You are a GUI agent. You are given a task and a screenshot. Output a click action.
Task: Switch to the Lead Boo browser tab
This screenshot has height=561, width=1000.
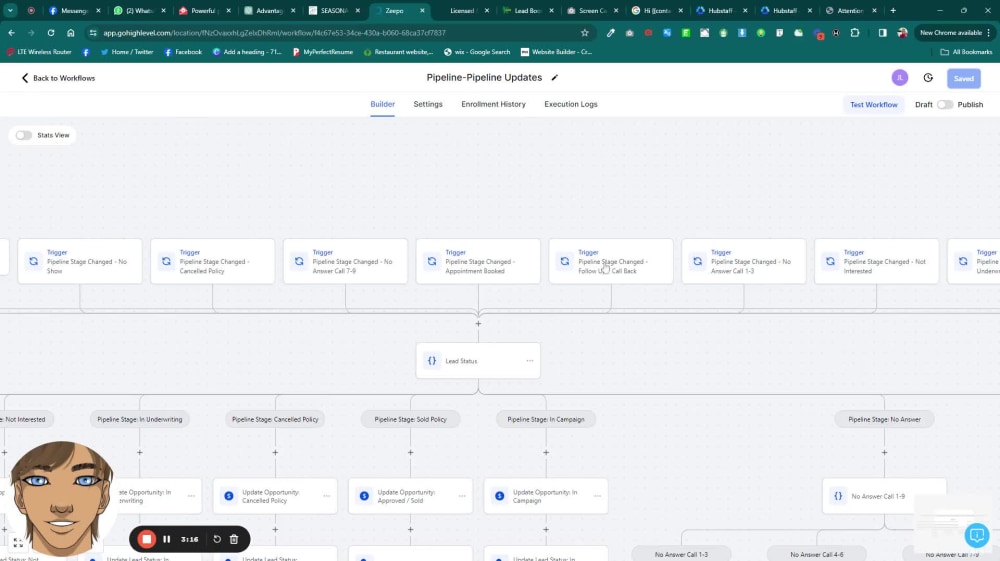point(527,10)
